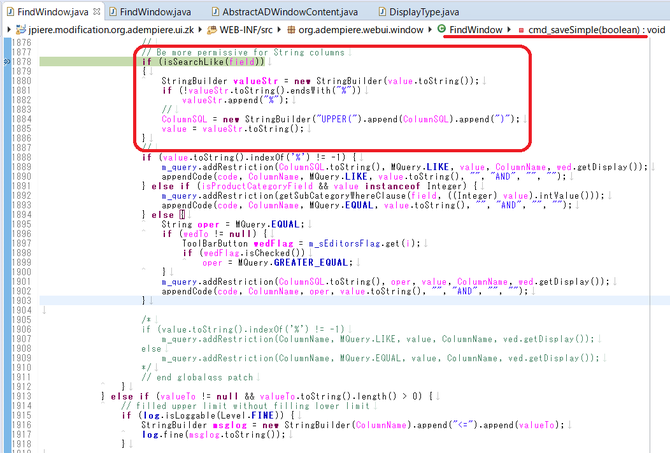Viewport: 670px width, 453px height.
Task: Click the 'ToolBarButton wedFlag' line
Action: pos(301,244)
